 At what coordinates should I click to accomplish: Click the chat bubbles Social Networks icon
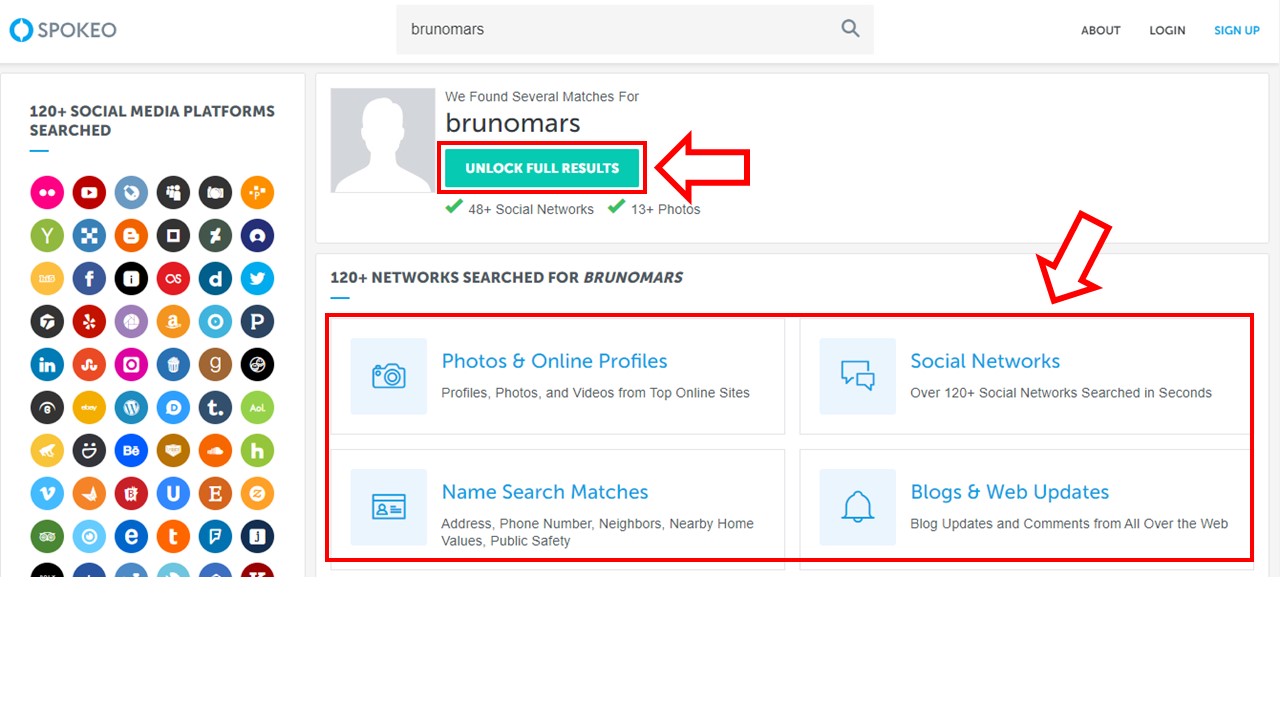point(857,376)
